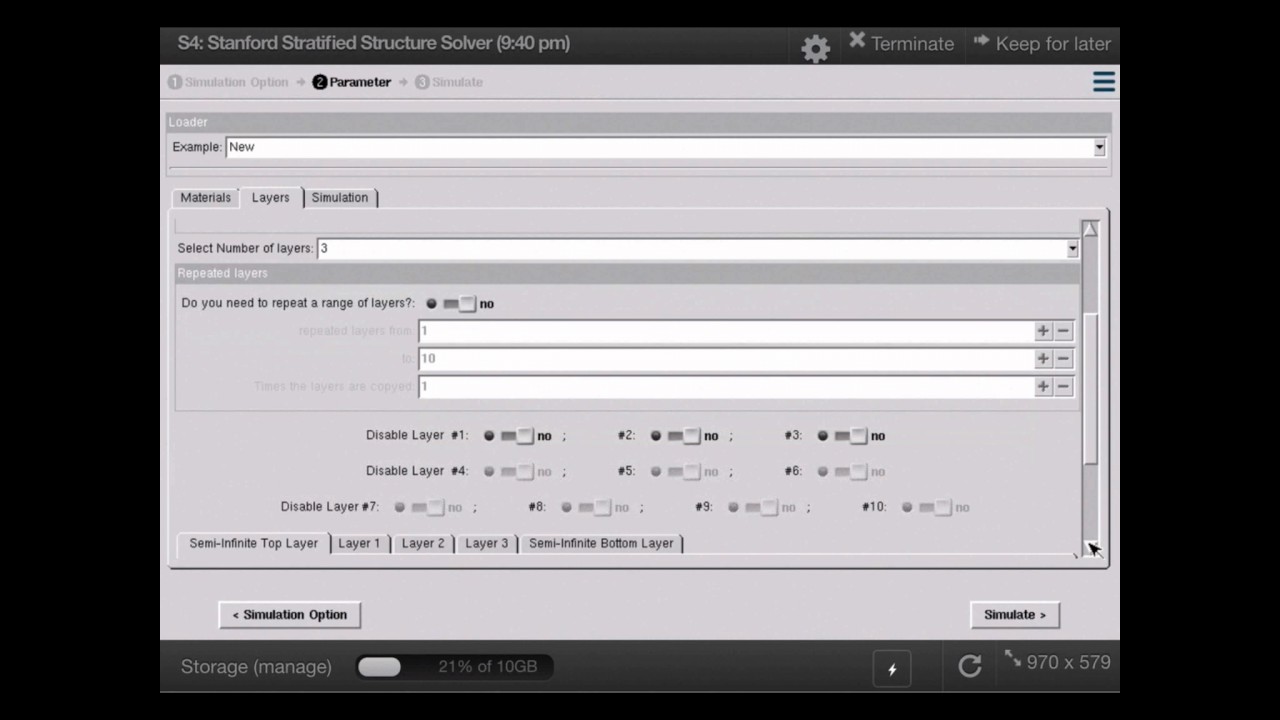Click the storage usage progress bar
The width and height of the screenshot is (1280, 720).
coord(454,667)
